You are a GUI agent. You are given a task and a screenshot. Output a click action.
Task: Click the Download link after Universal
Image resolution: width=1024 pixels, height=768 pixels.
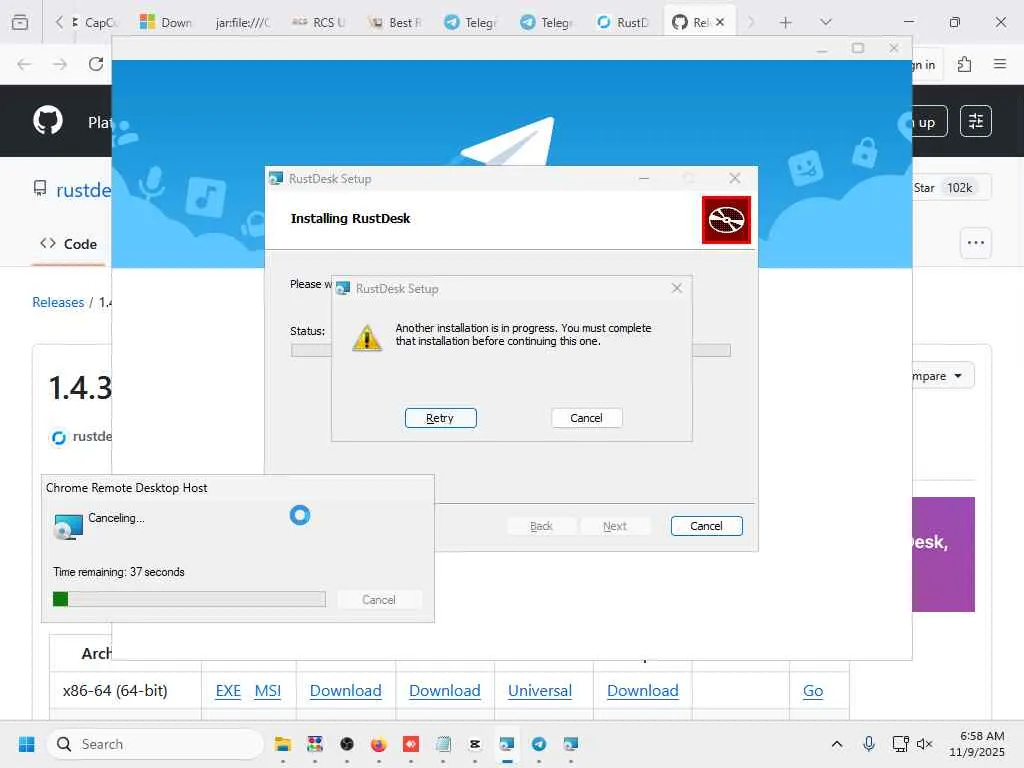tap(643, 690)
